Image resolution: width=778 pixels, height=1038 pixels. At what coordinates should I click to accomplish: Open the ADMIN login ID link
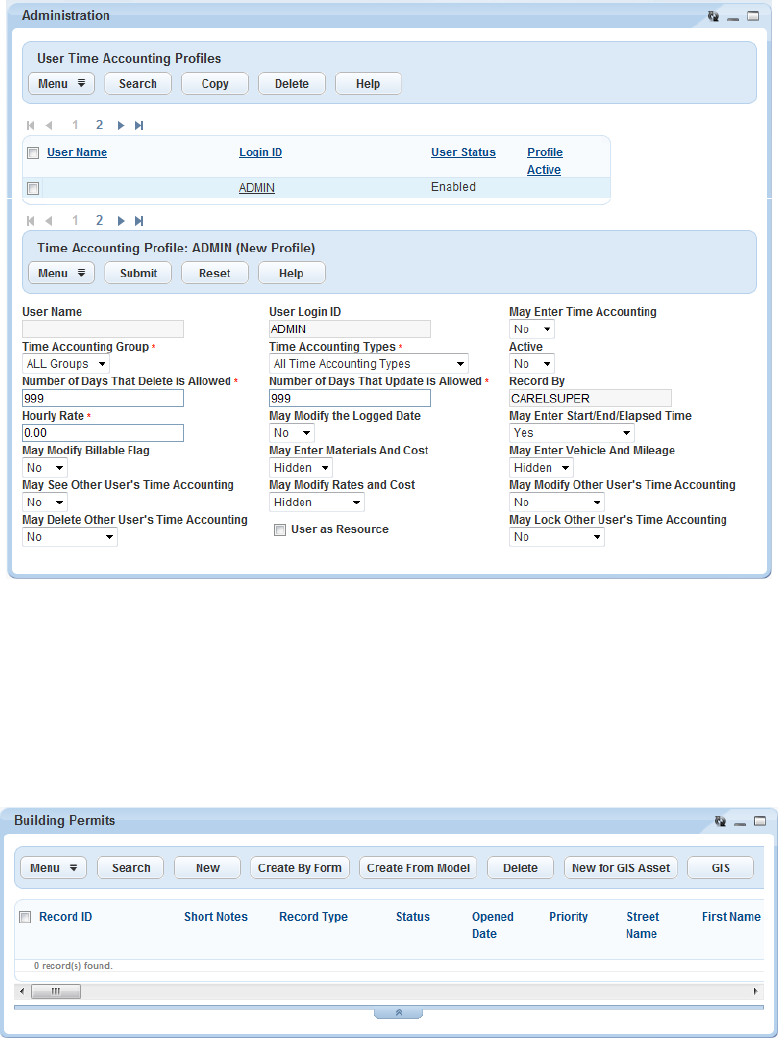tap(257, 188)
